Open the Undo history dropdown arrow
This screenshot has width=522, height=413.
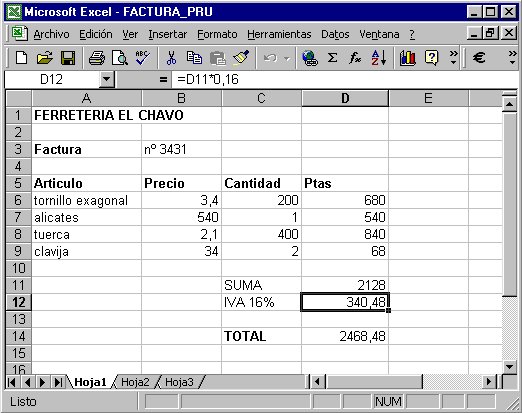coord(287,59)
